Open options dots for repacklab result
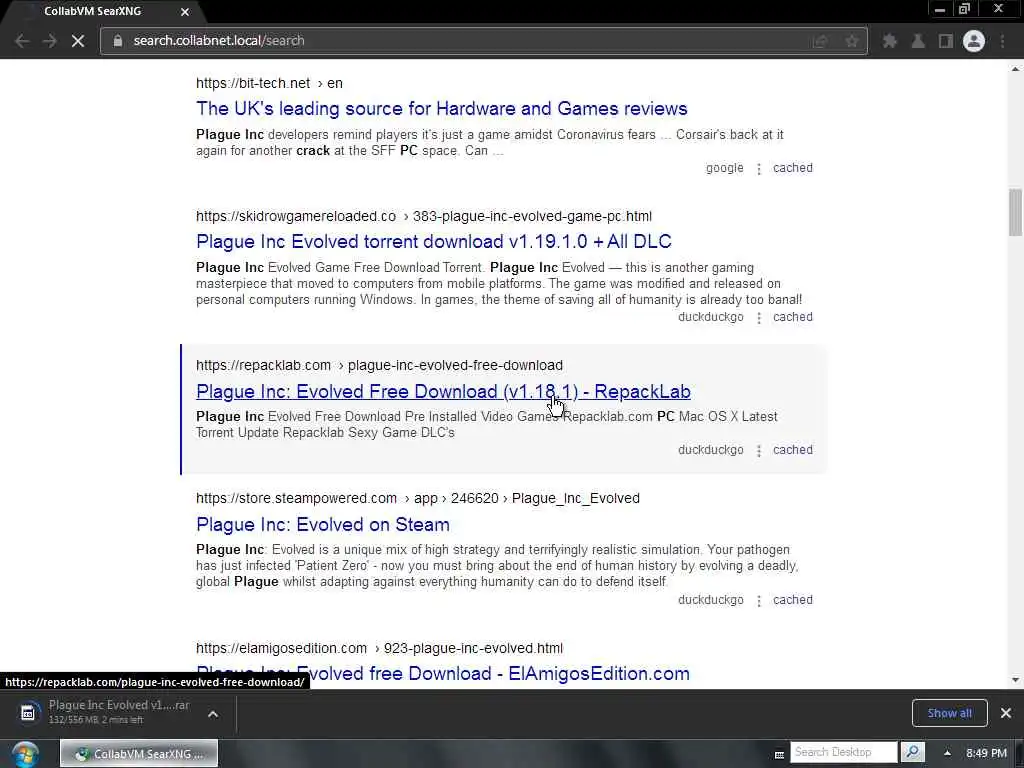Viewport: 1024px width, 768px height. (758, 451)
